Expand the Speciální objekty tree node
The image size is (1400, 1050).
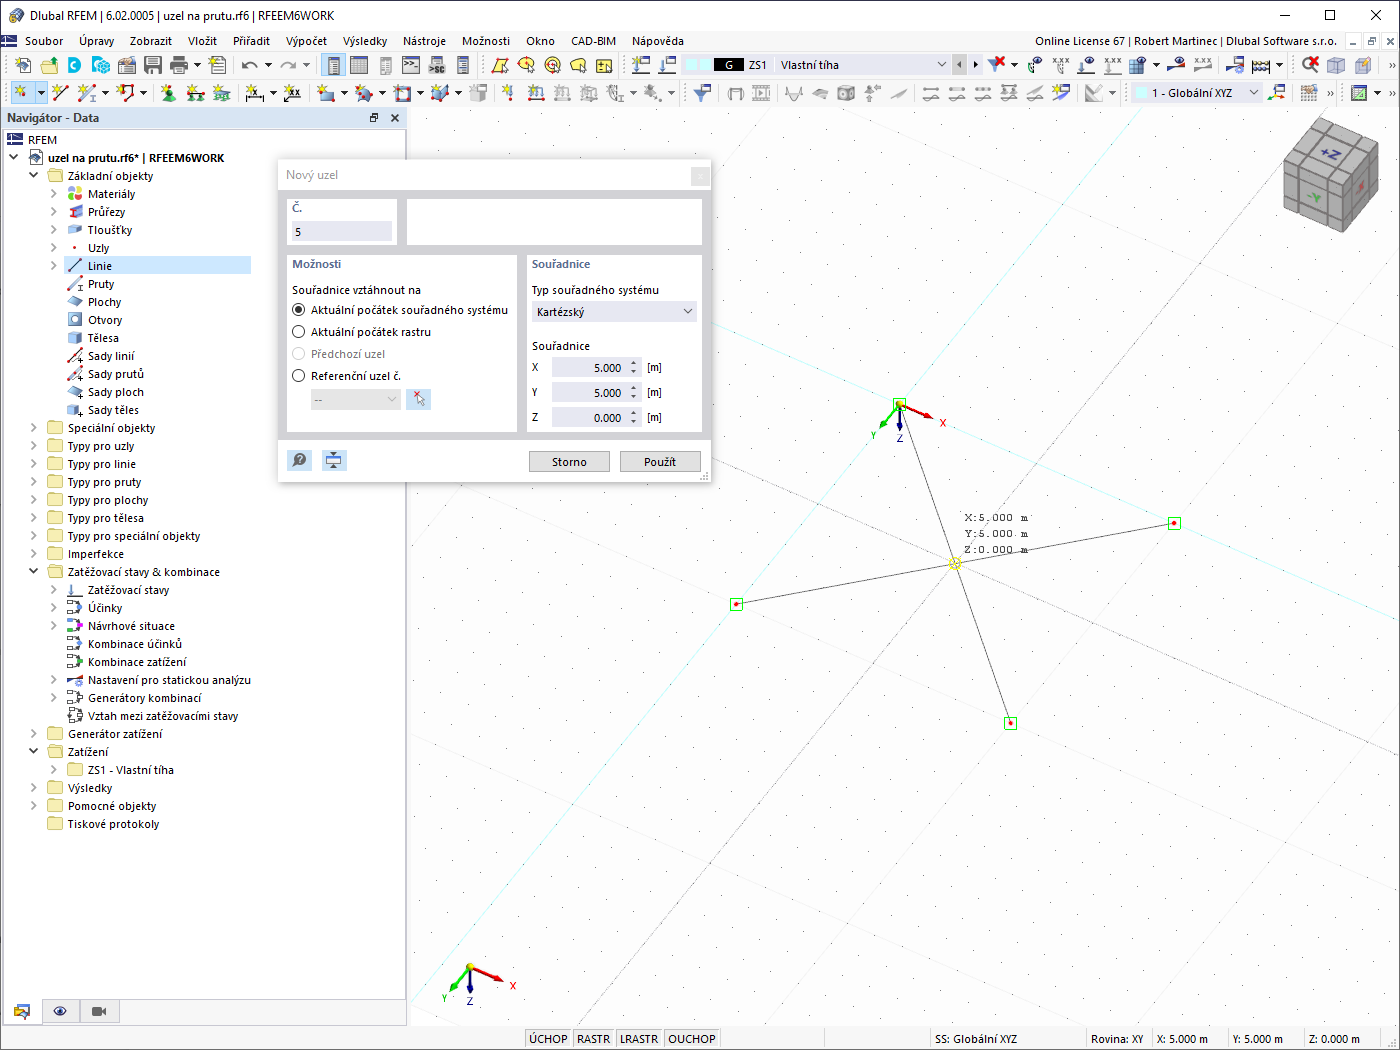click(34, 428)
